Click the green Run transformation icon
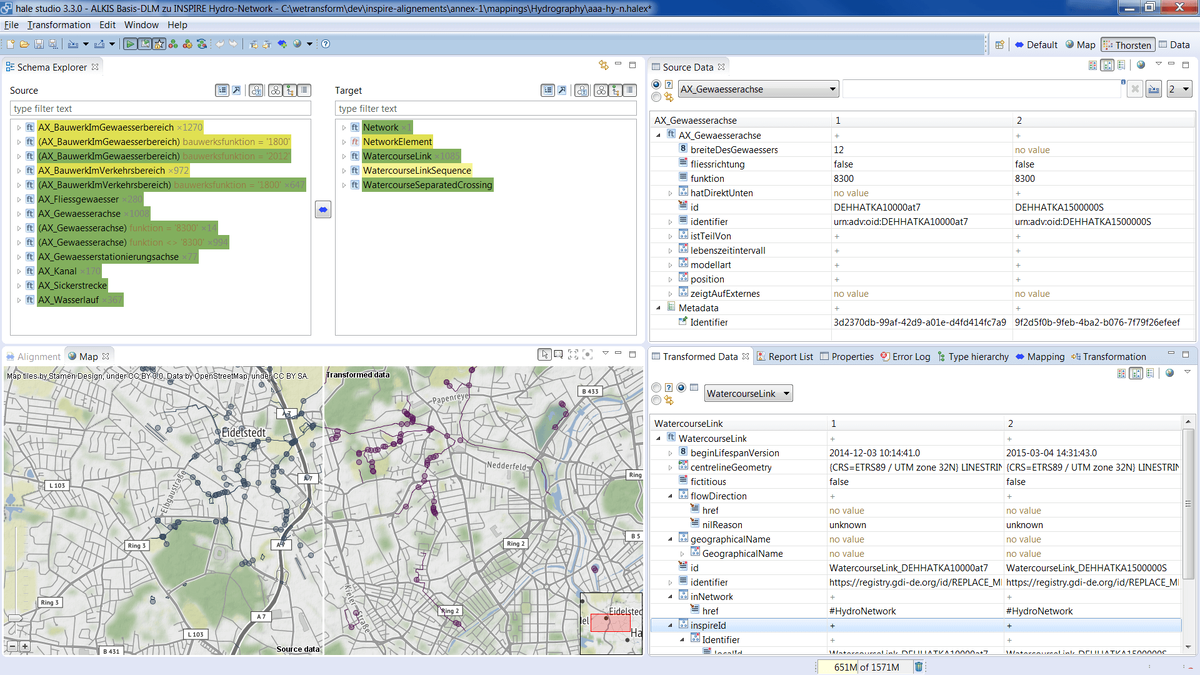This screenshot has width=1200, height=675. pos(130,44)
